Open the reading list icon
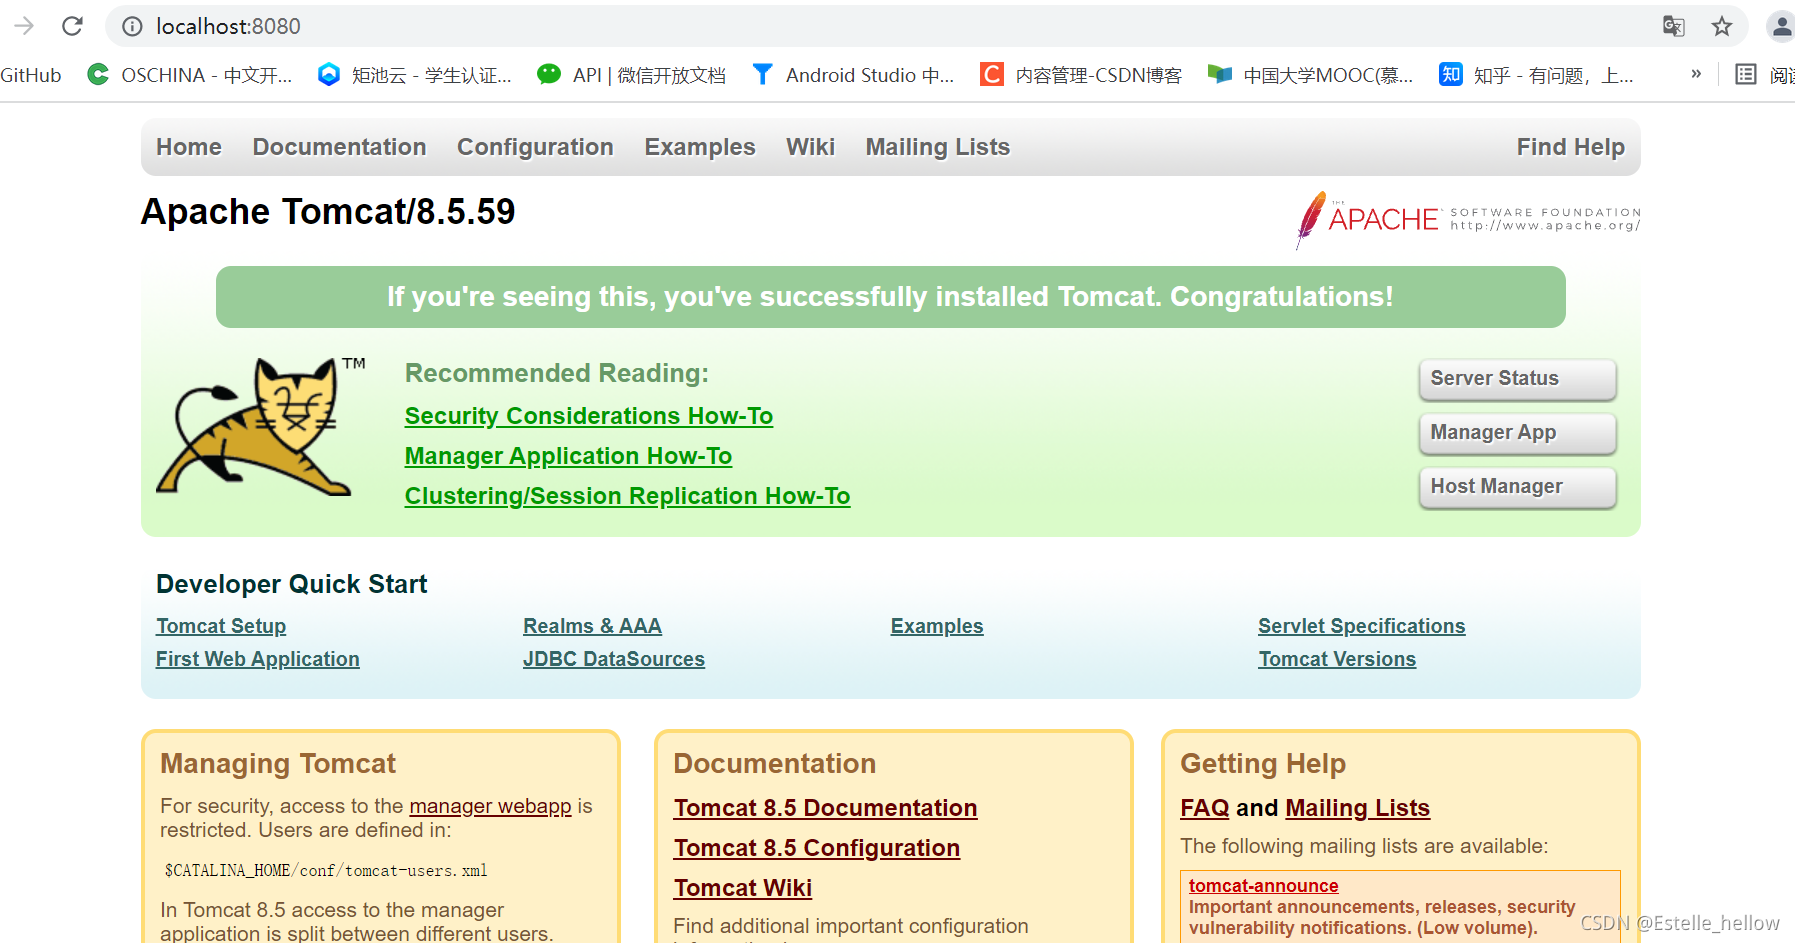This screenshot has width=1795, height=943. 1746,75
